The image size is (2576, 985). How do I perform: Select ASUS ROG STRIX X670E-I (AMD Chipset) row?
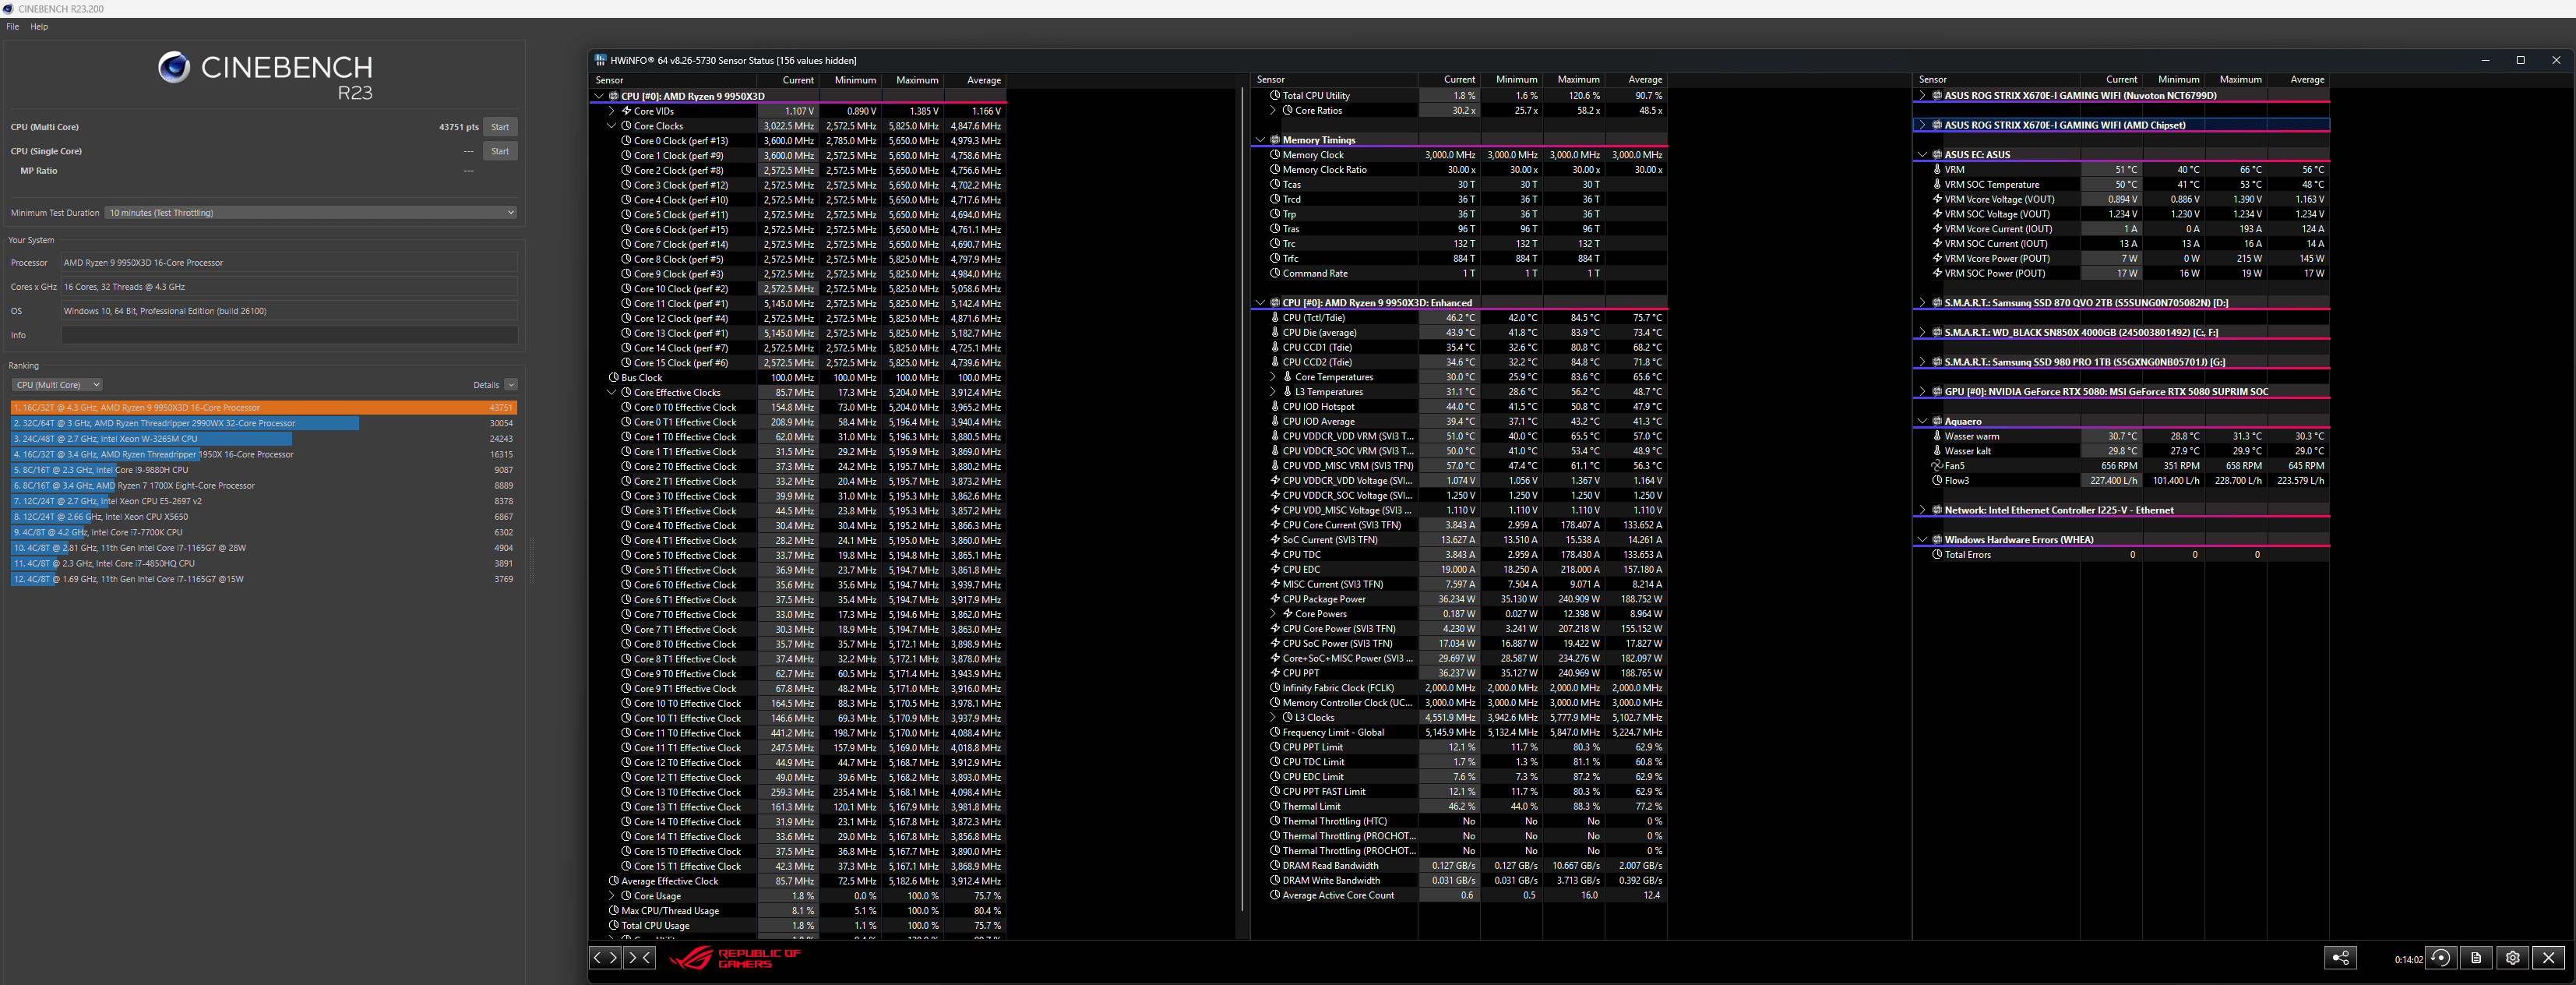click(2122, 125)
